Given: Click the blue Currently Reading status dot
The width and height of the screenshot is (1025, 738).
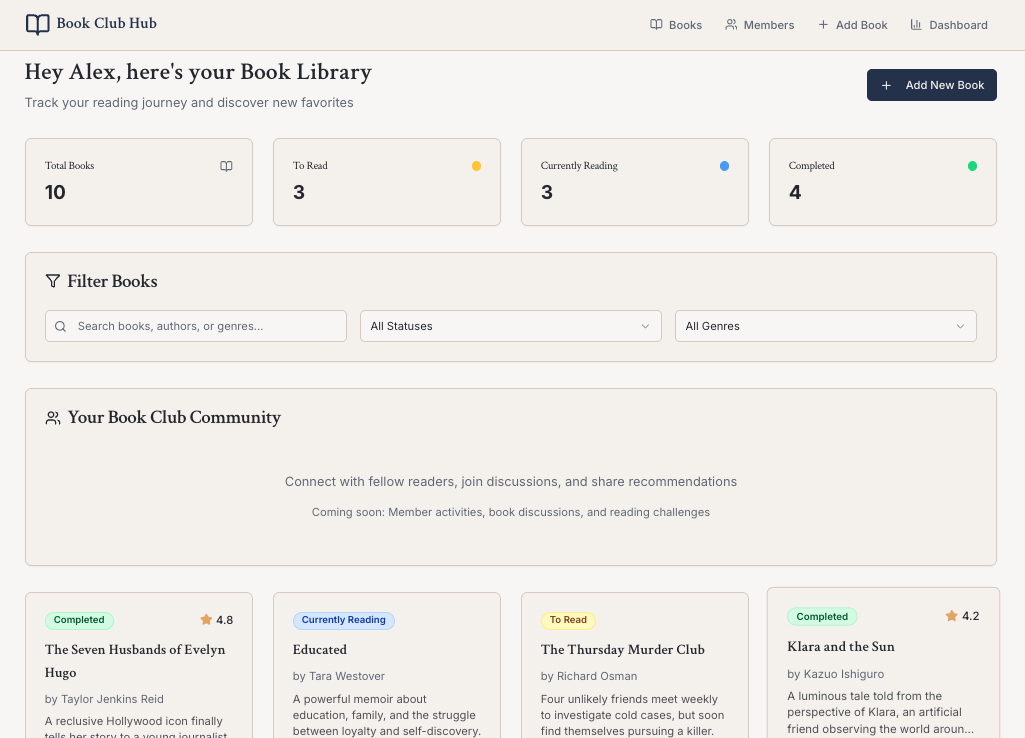Looking at the screenshot, I should (x=724, y=166).
